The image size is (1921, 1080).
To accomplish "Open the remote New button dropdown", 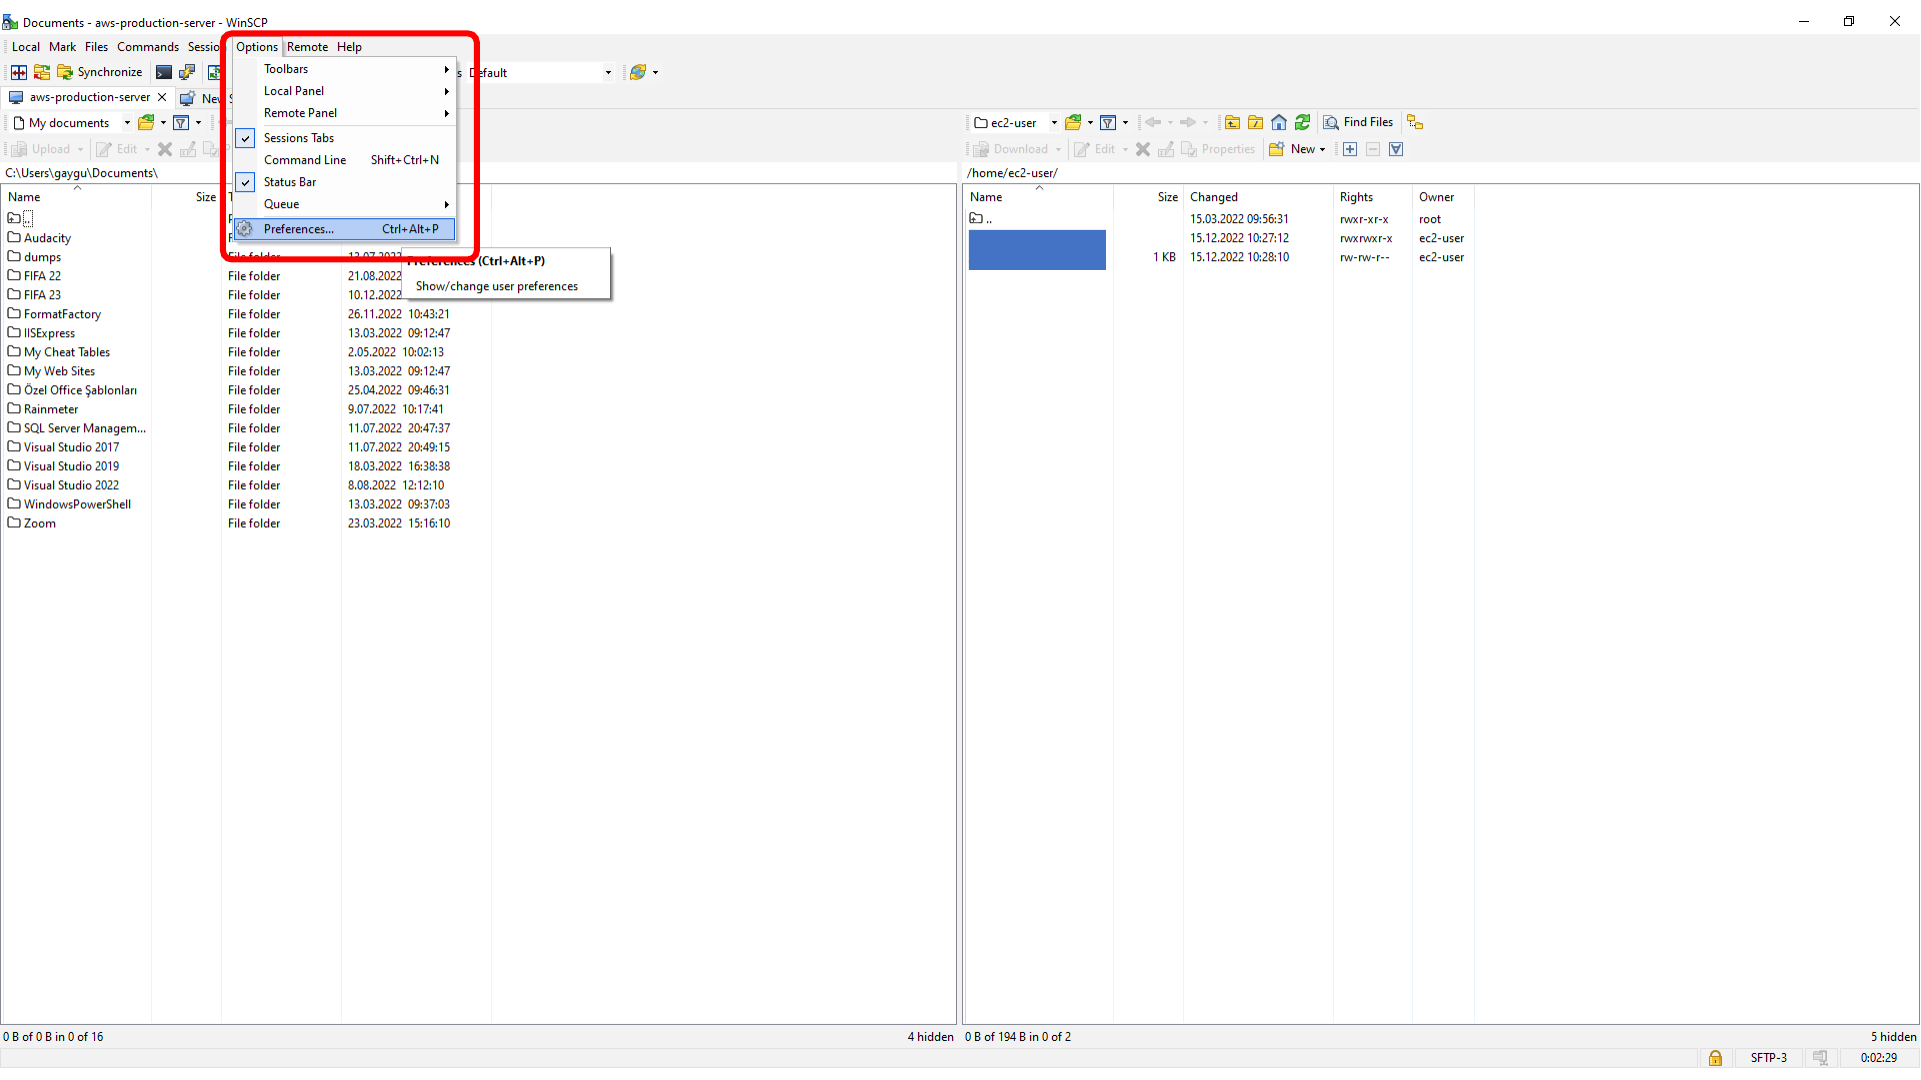I will (1322, 149).
